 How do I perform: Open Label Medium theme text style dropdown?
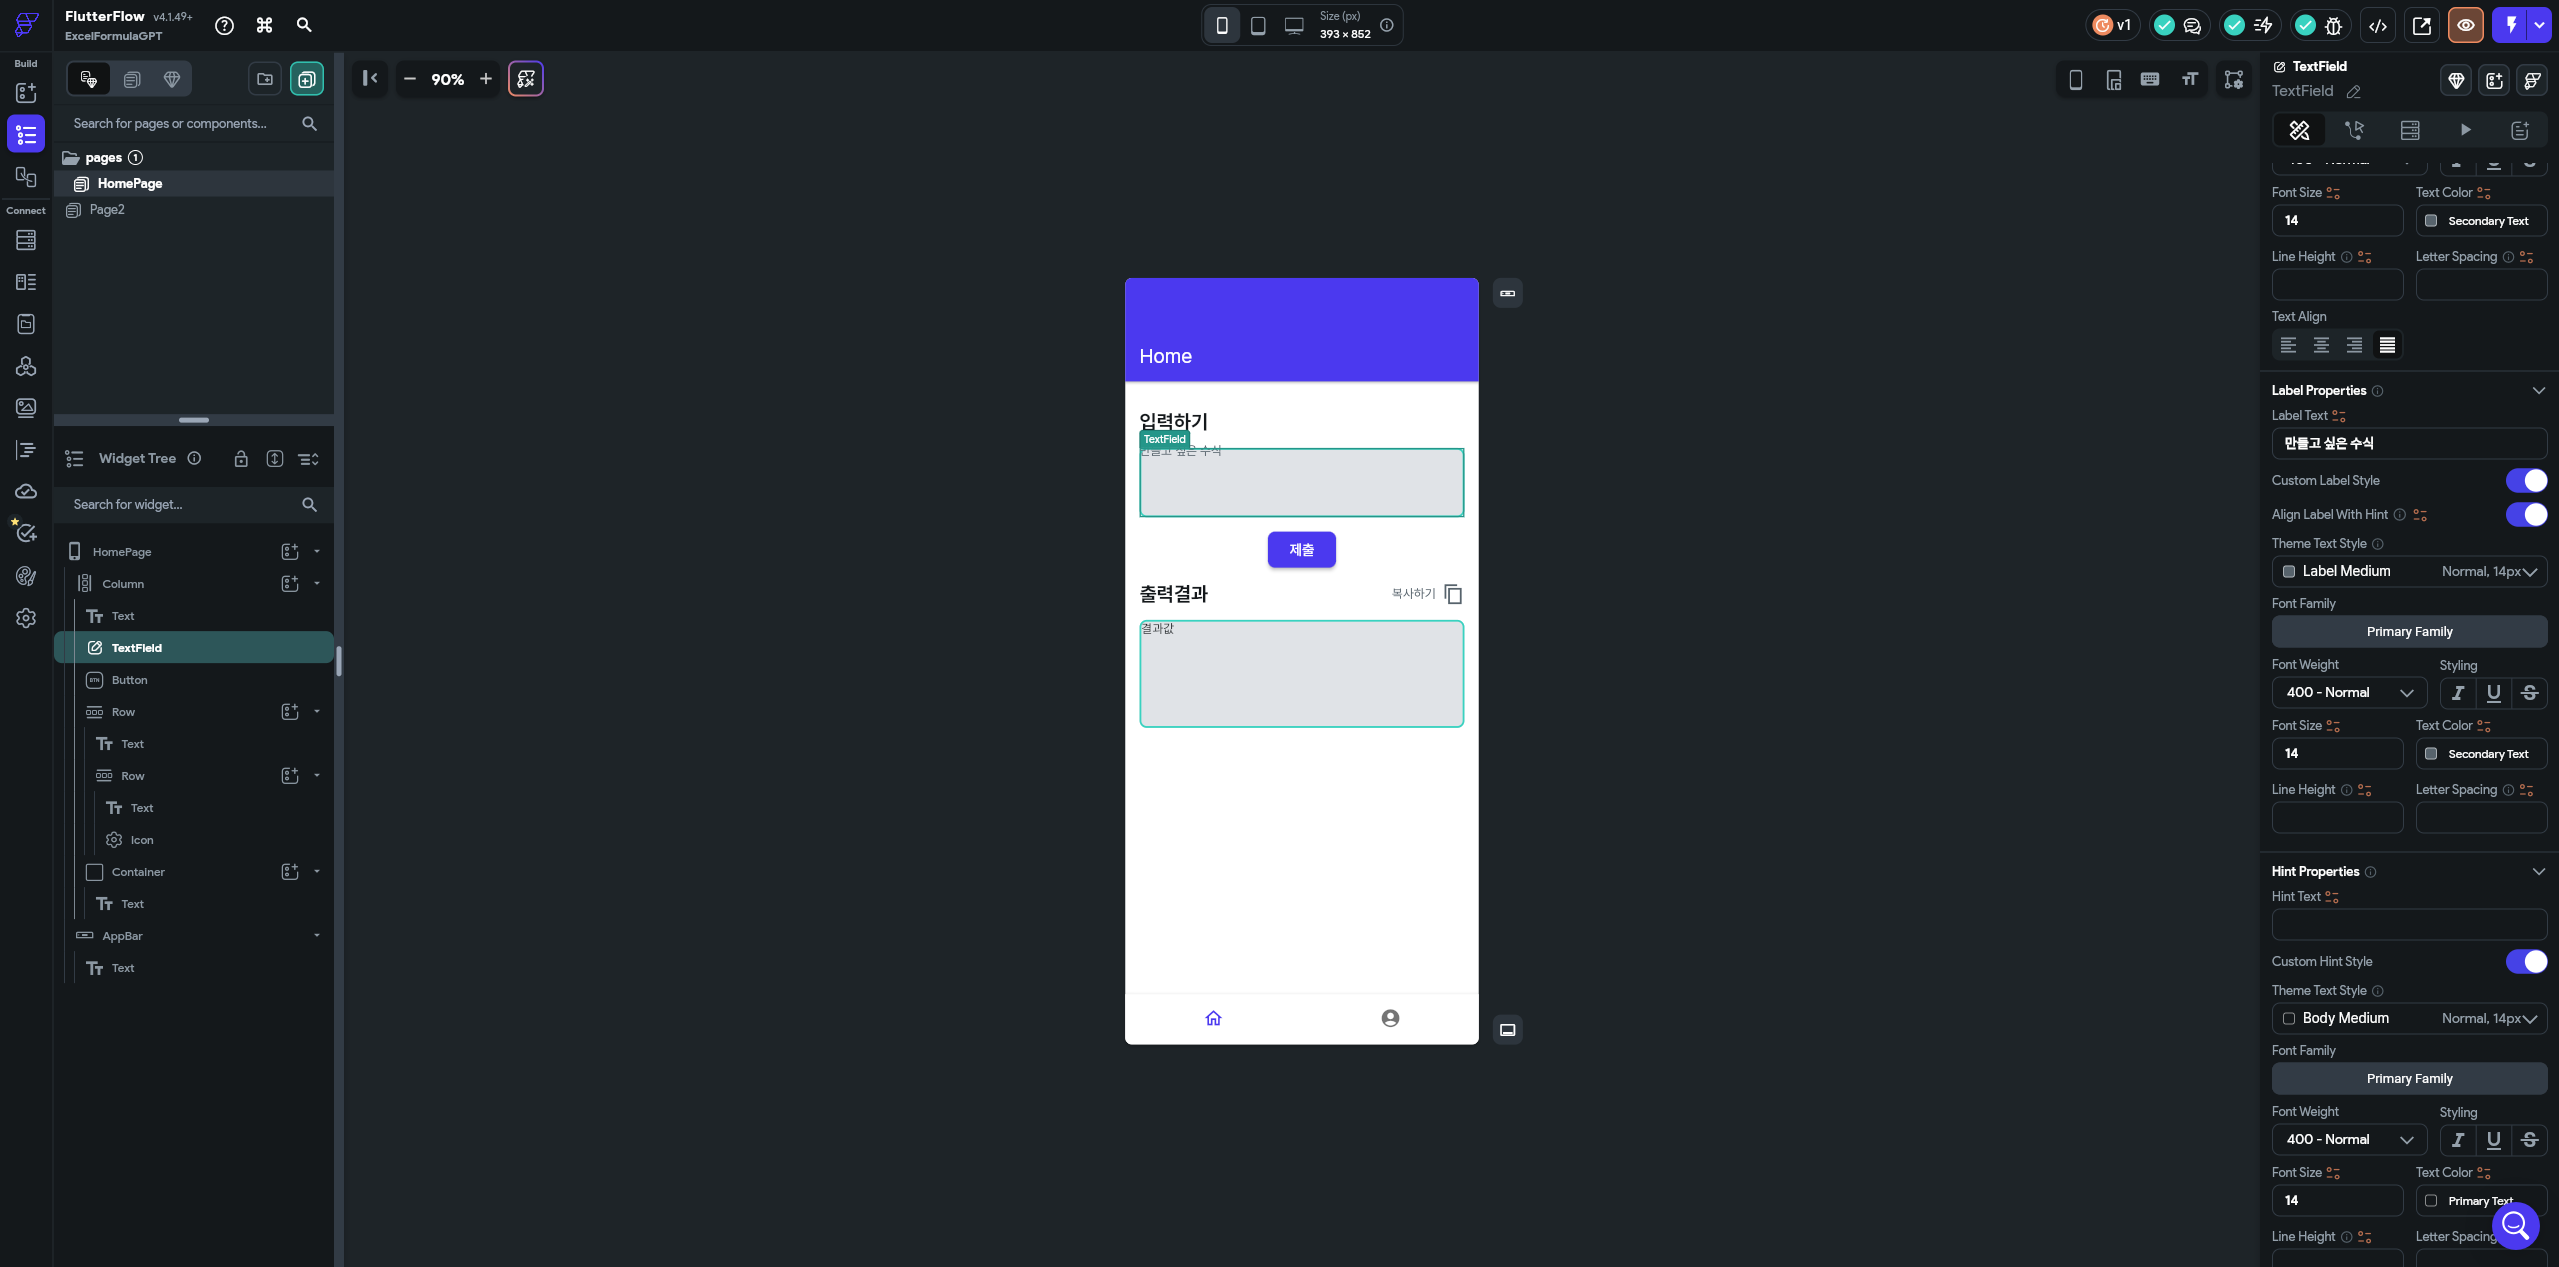pyautogui.click(x=2409, y=572)
